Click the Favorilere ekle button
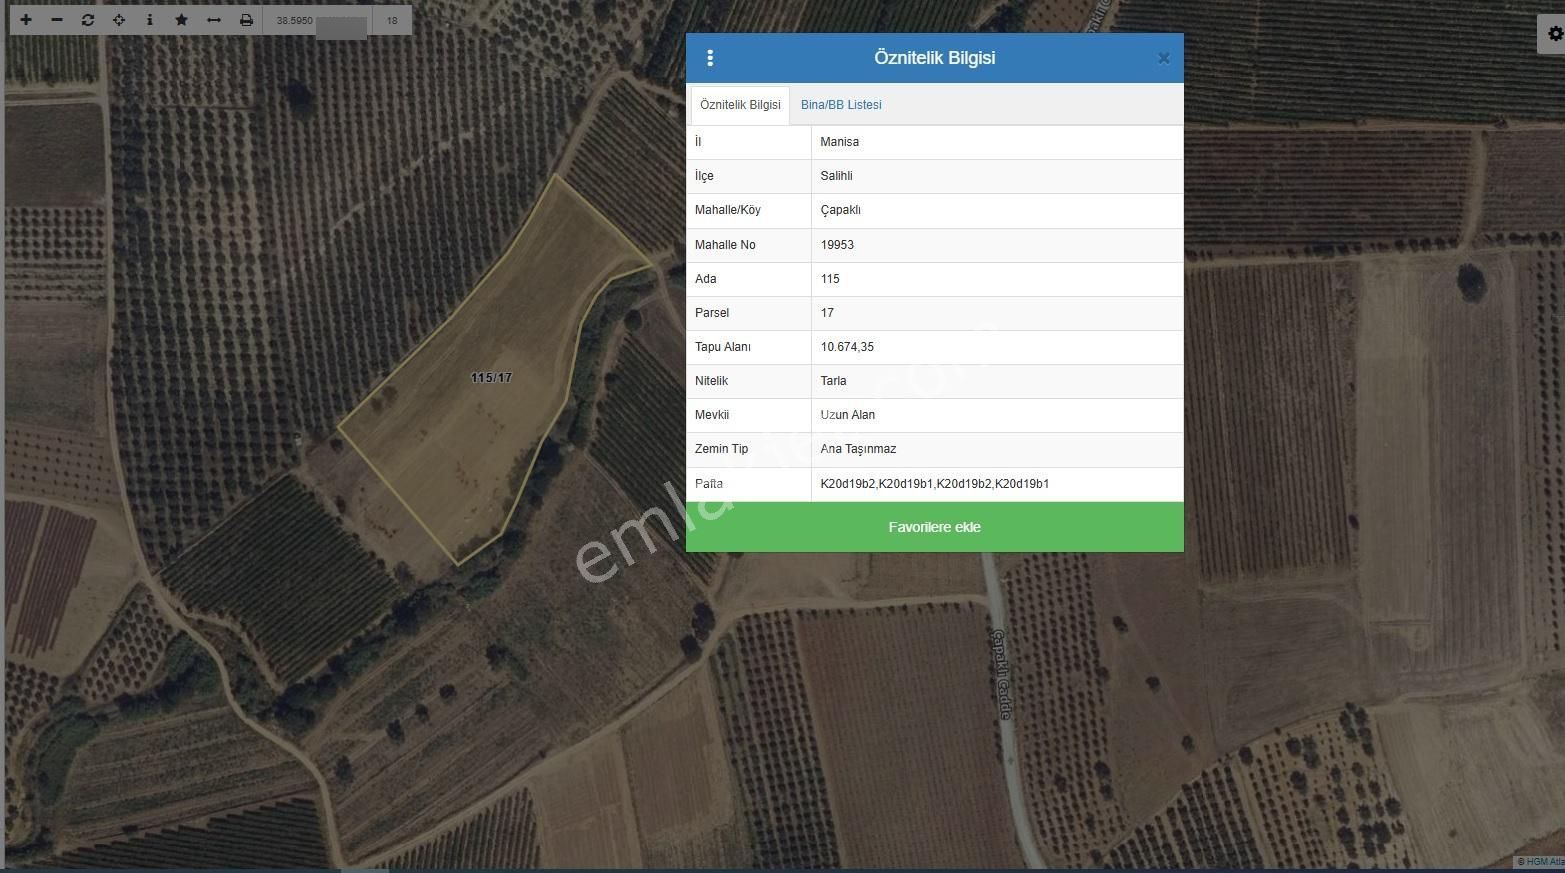 point(934,527)
